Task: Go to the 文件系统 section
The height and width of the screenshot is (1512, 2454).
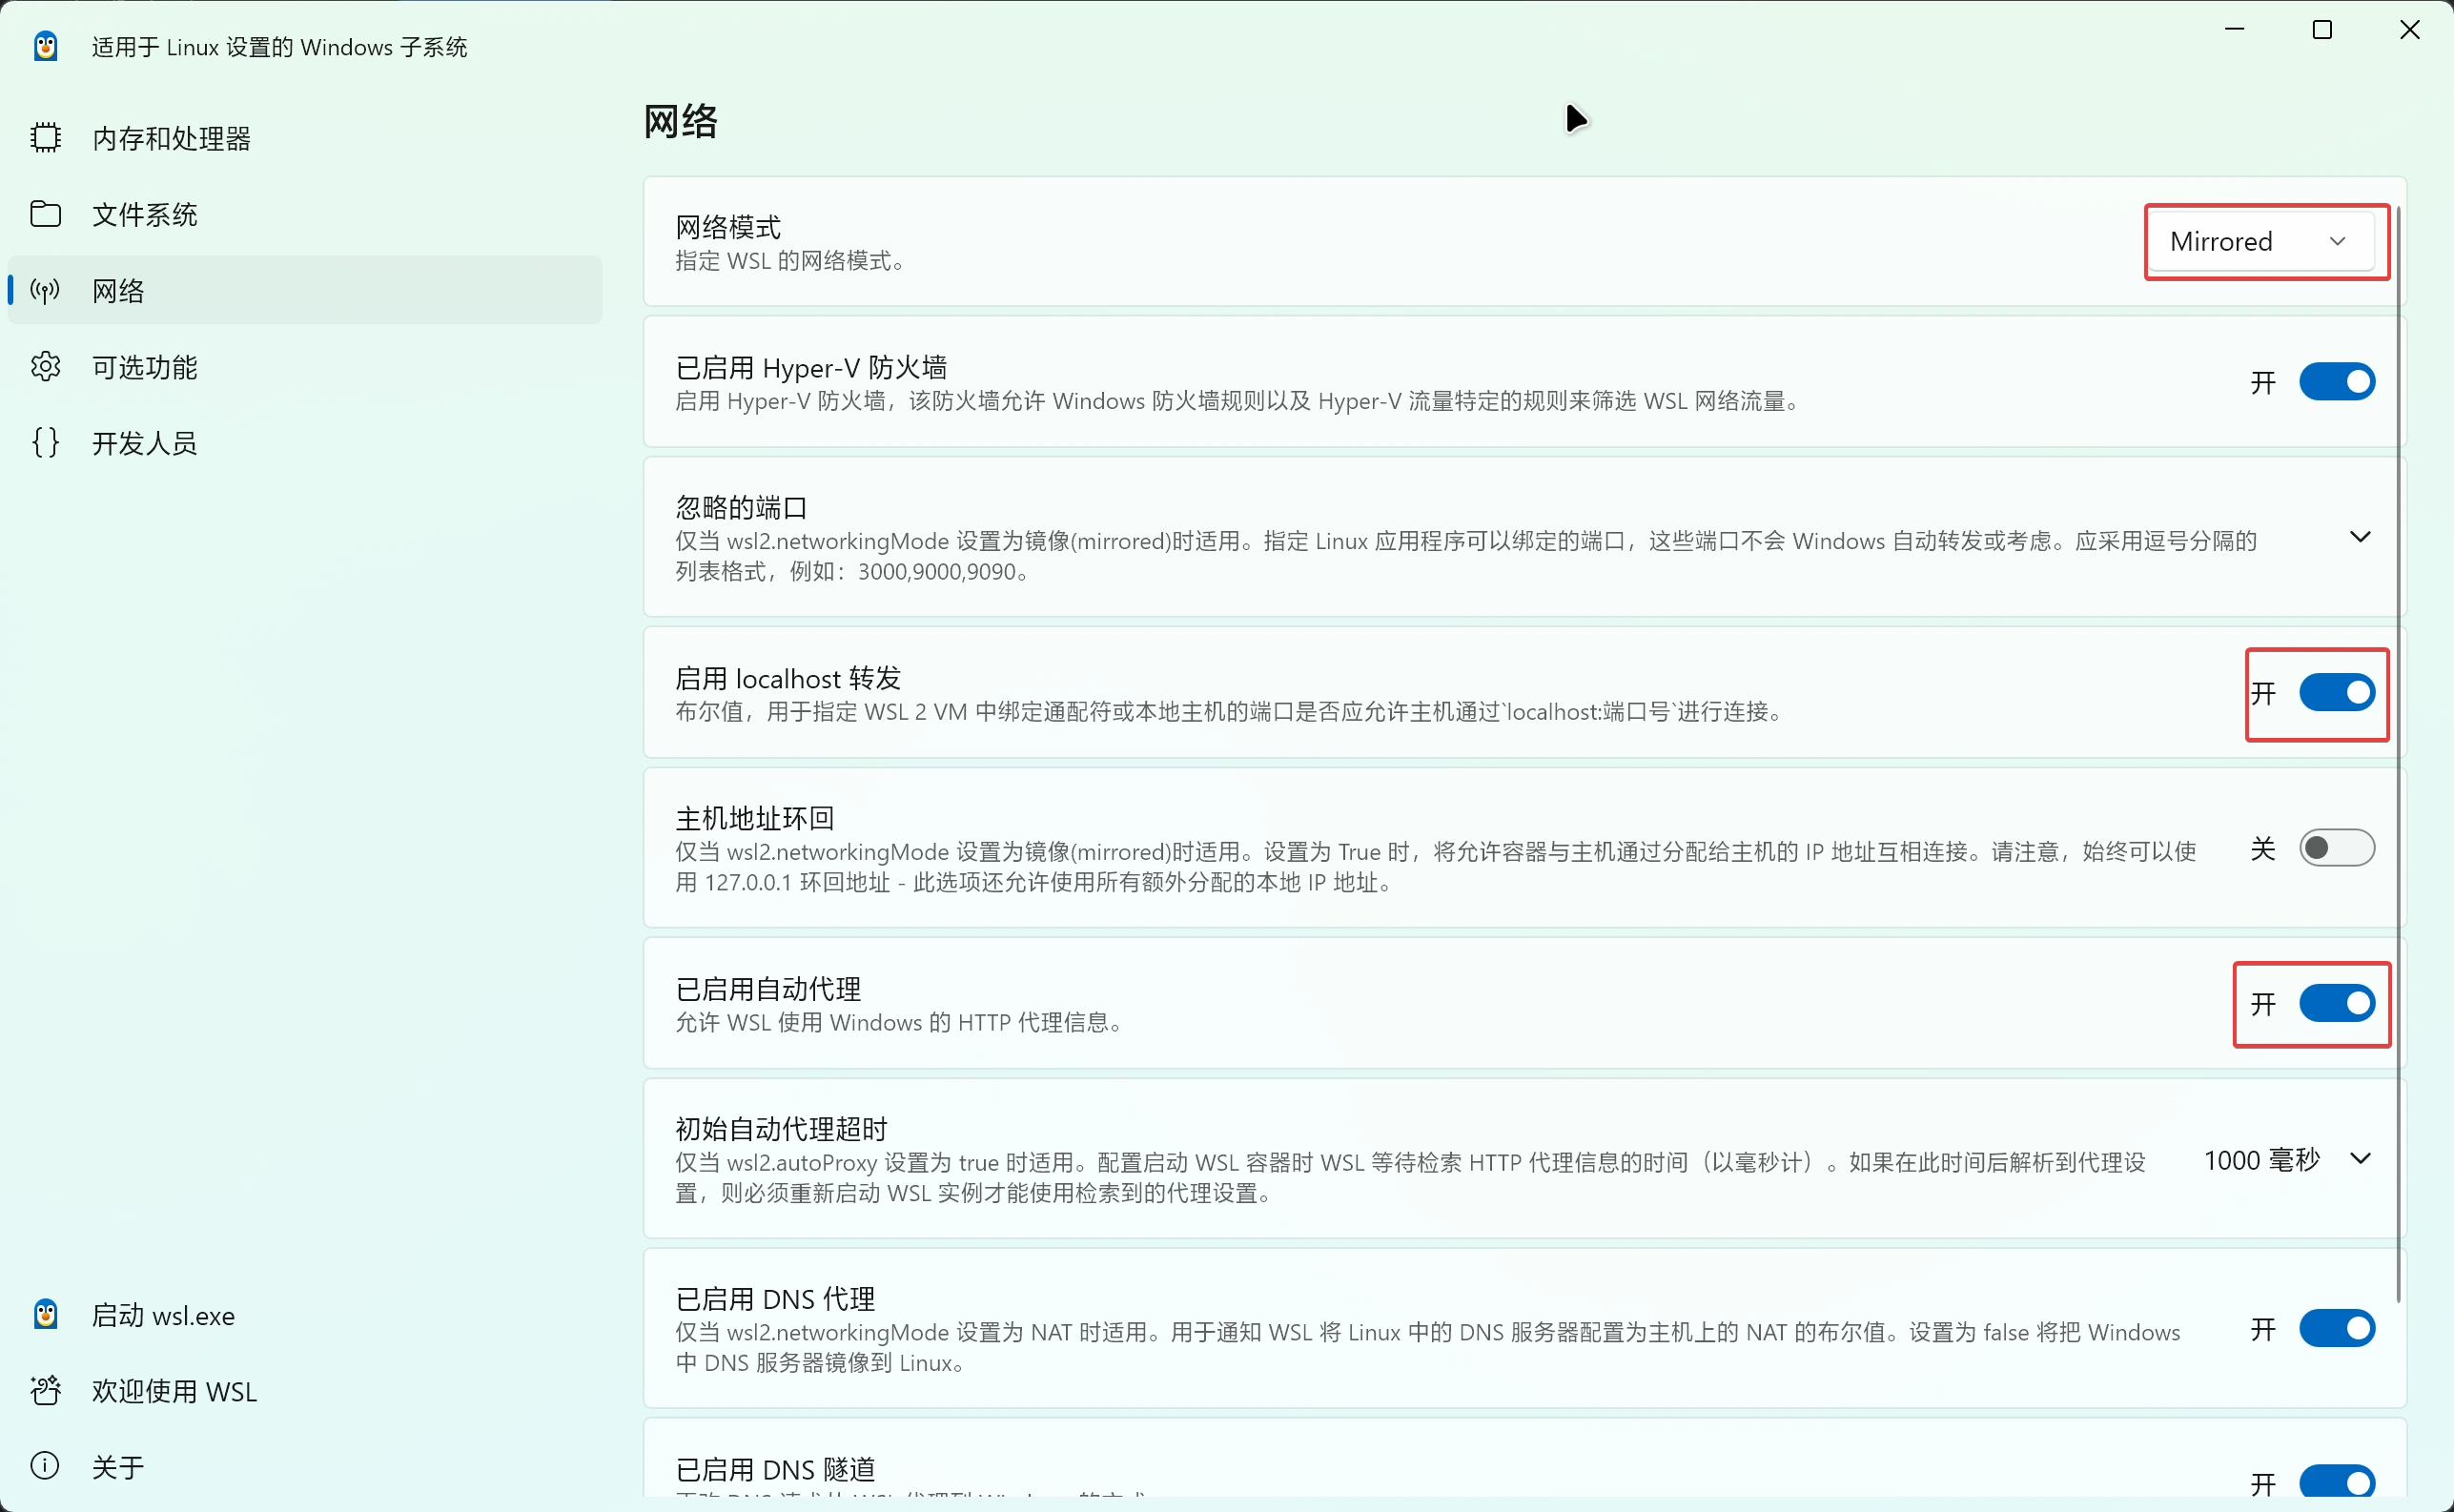Action: (305, 214)
